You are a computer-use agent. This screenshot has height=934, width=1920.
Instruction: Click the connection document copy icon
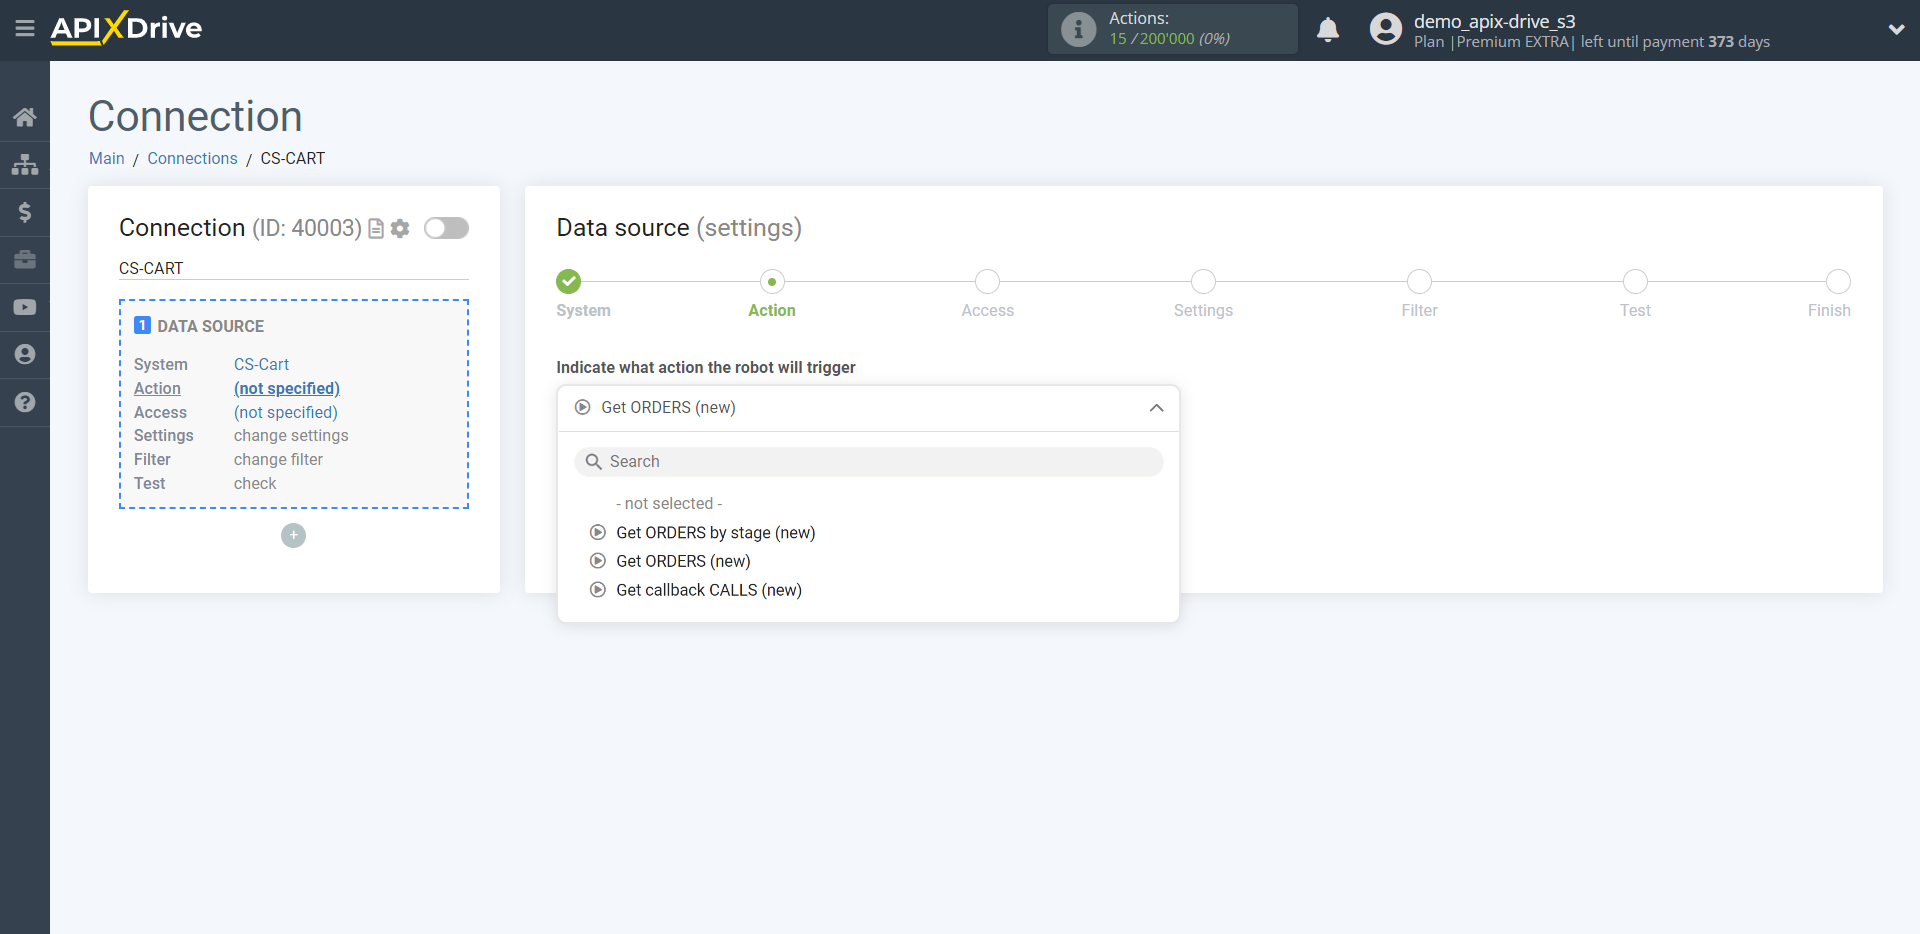(x=376, y=229)
